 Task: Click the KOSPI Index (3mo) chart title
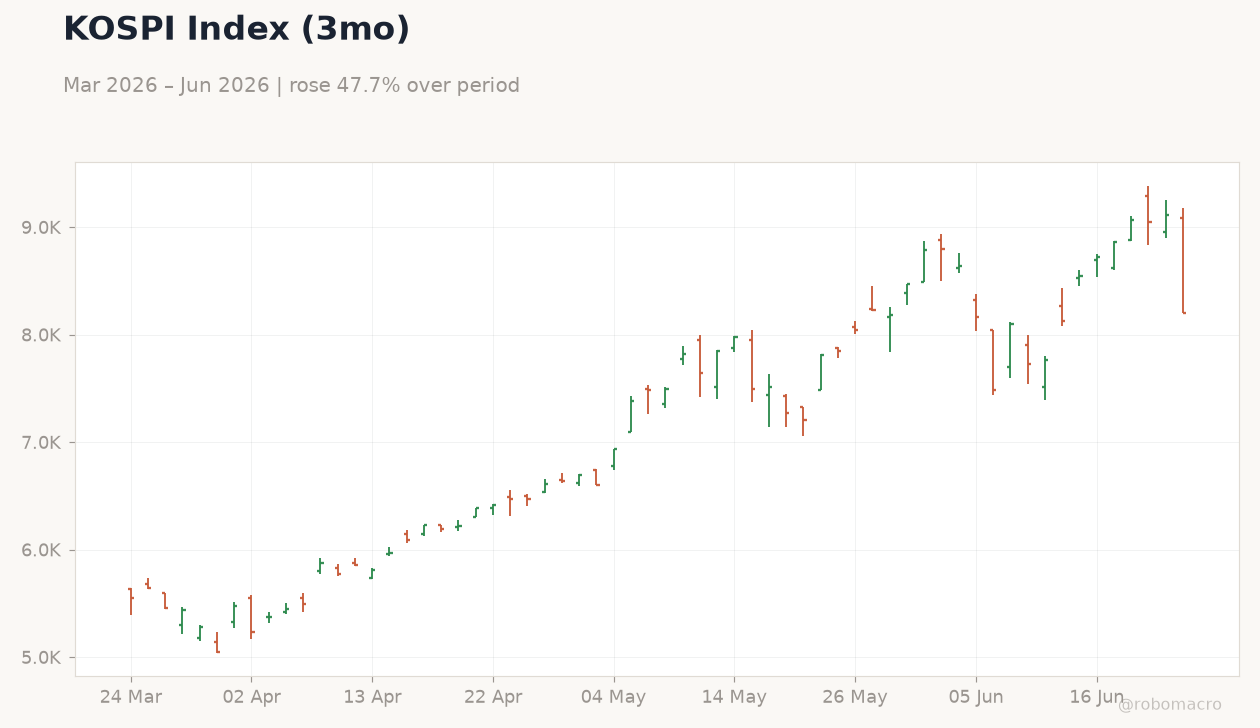click(x=236, y=30)
